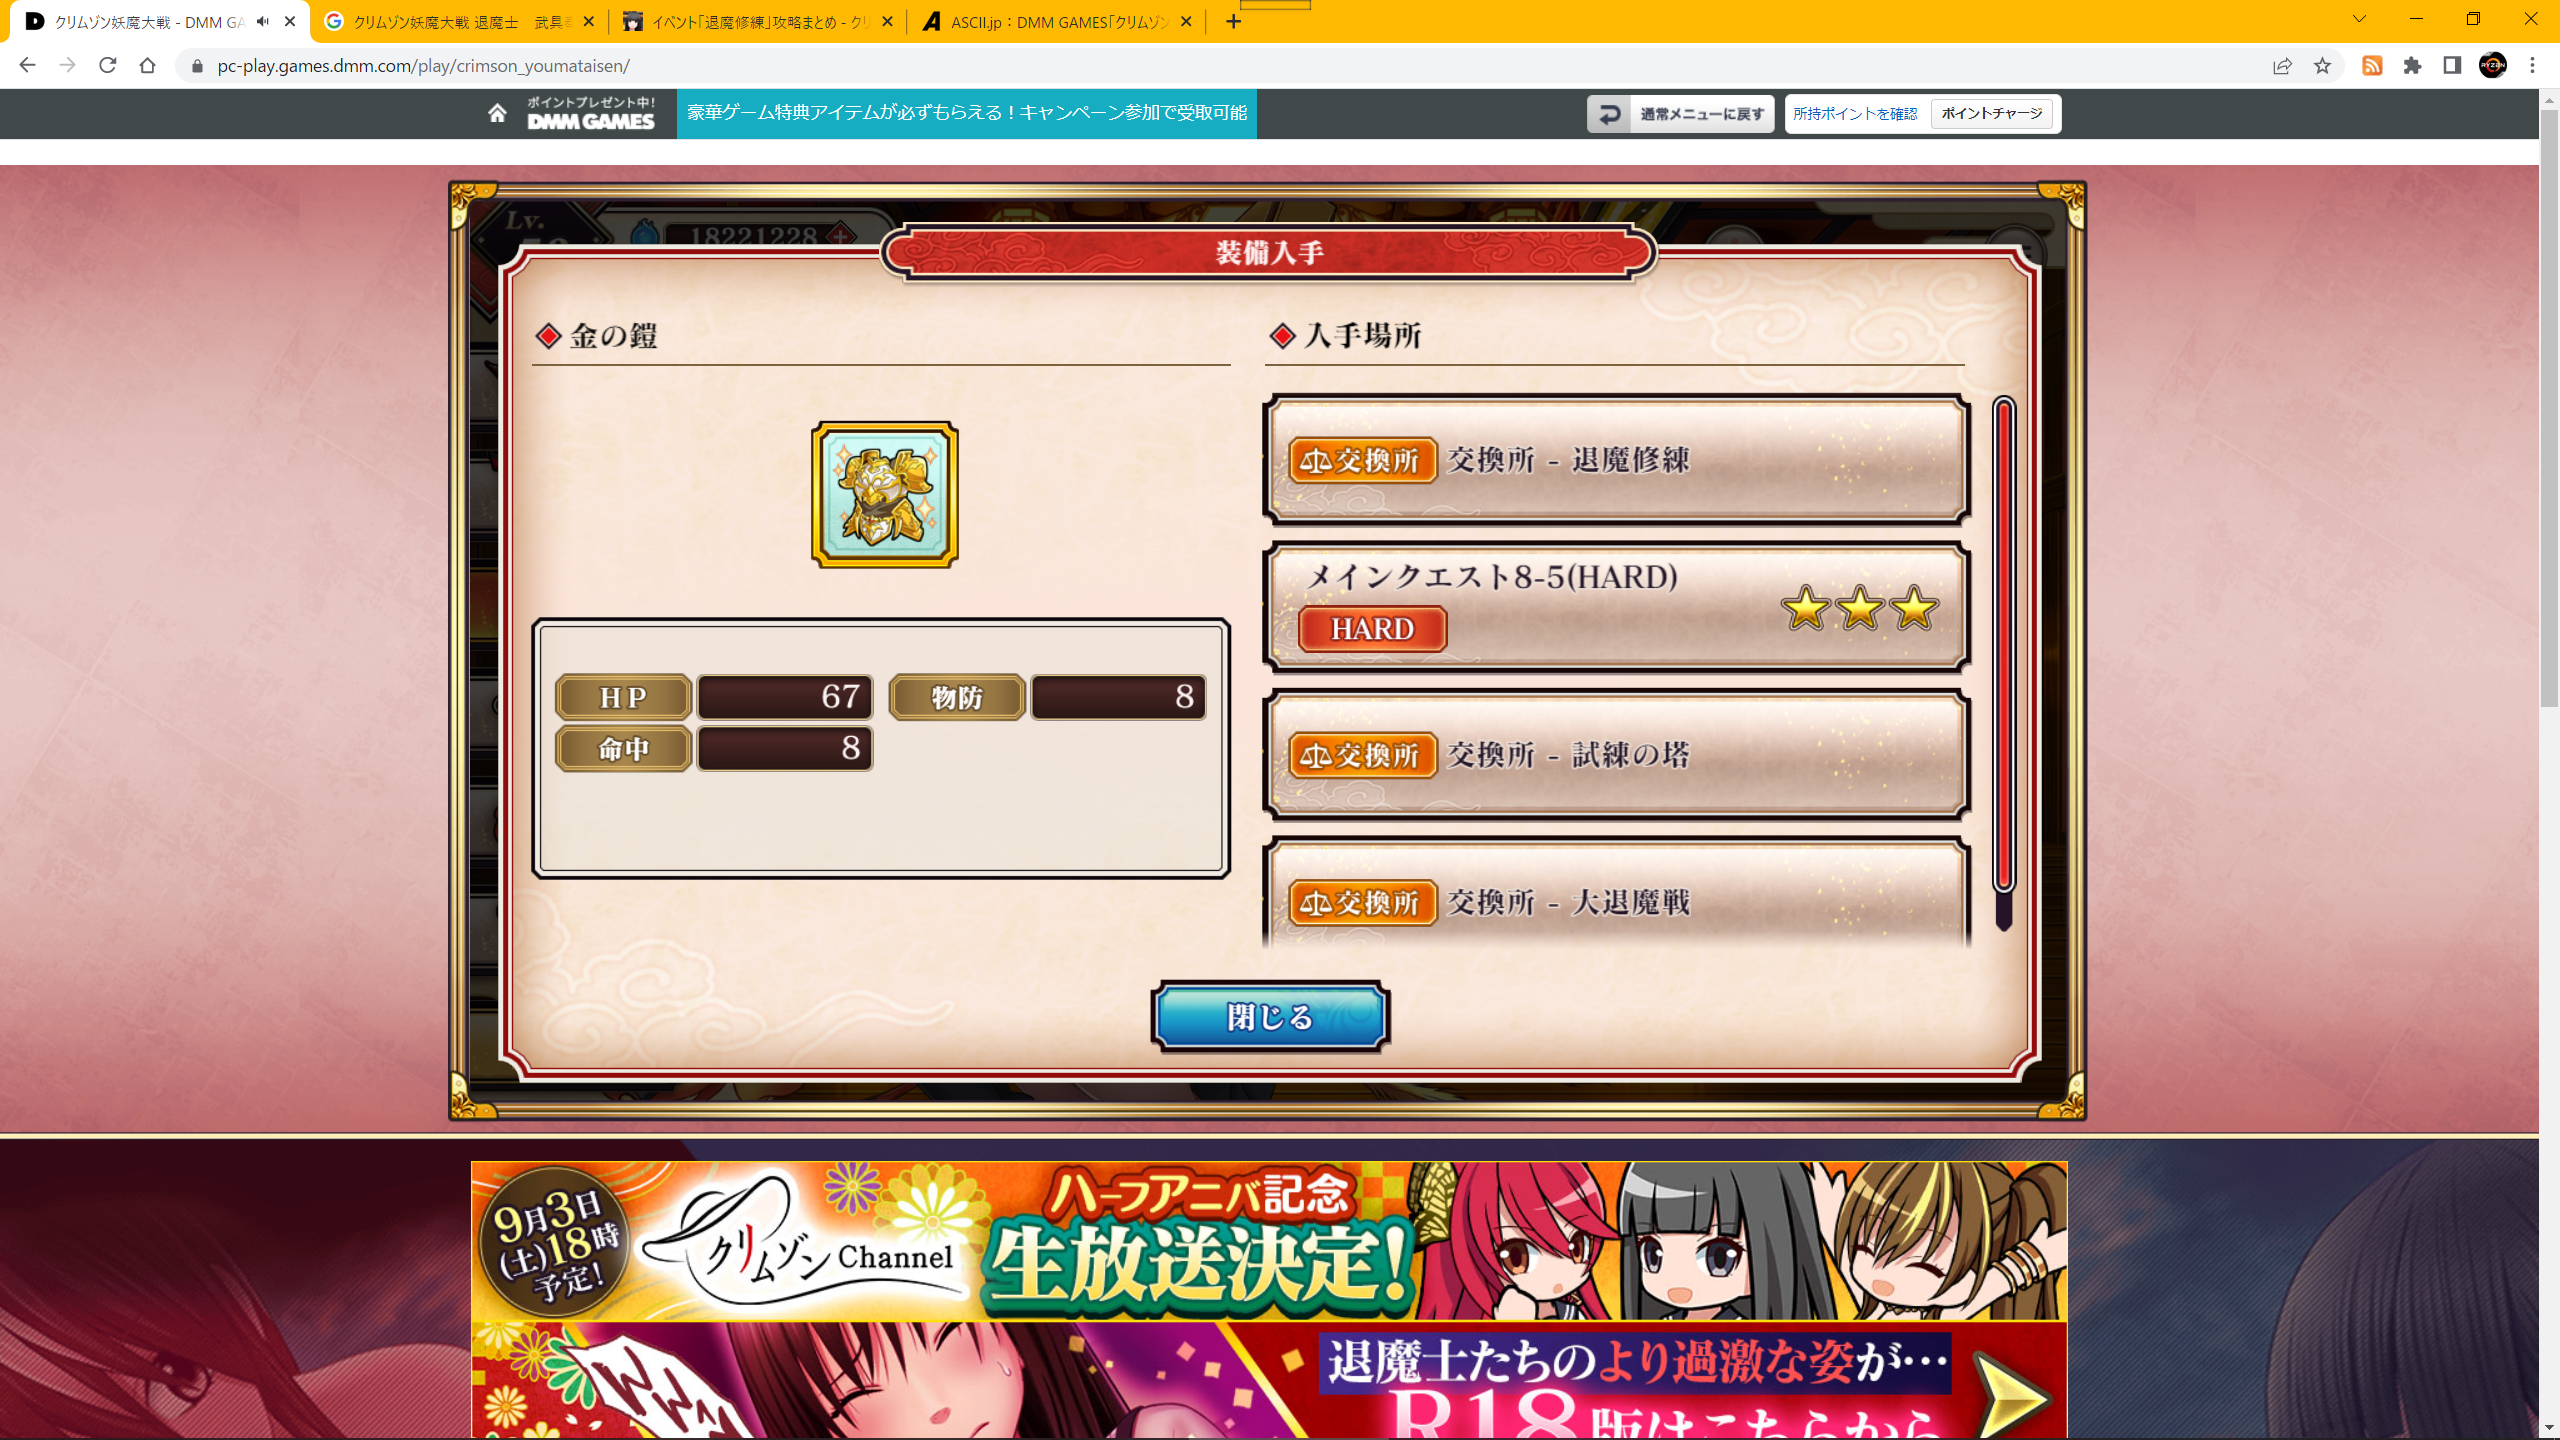2560x1440 pixels.
Task: Click ポイントチャージ button
Action: coord(1992,114)
